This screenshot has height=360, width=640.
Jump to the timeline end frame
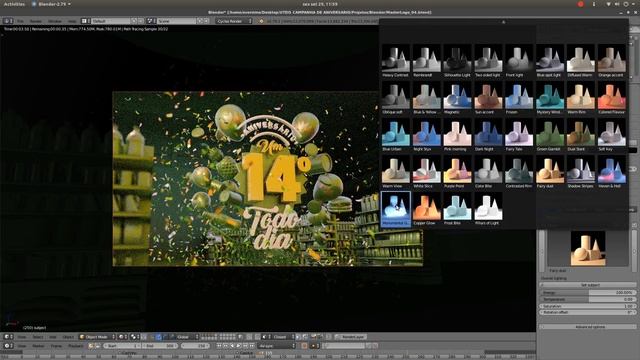pos(252,346)
